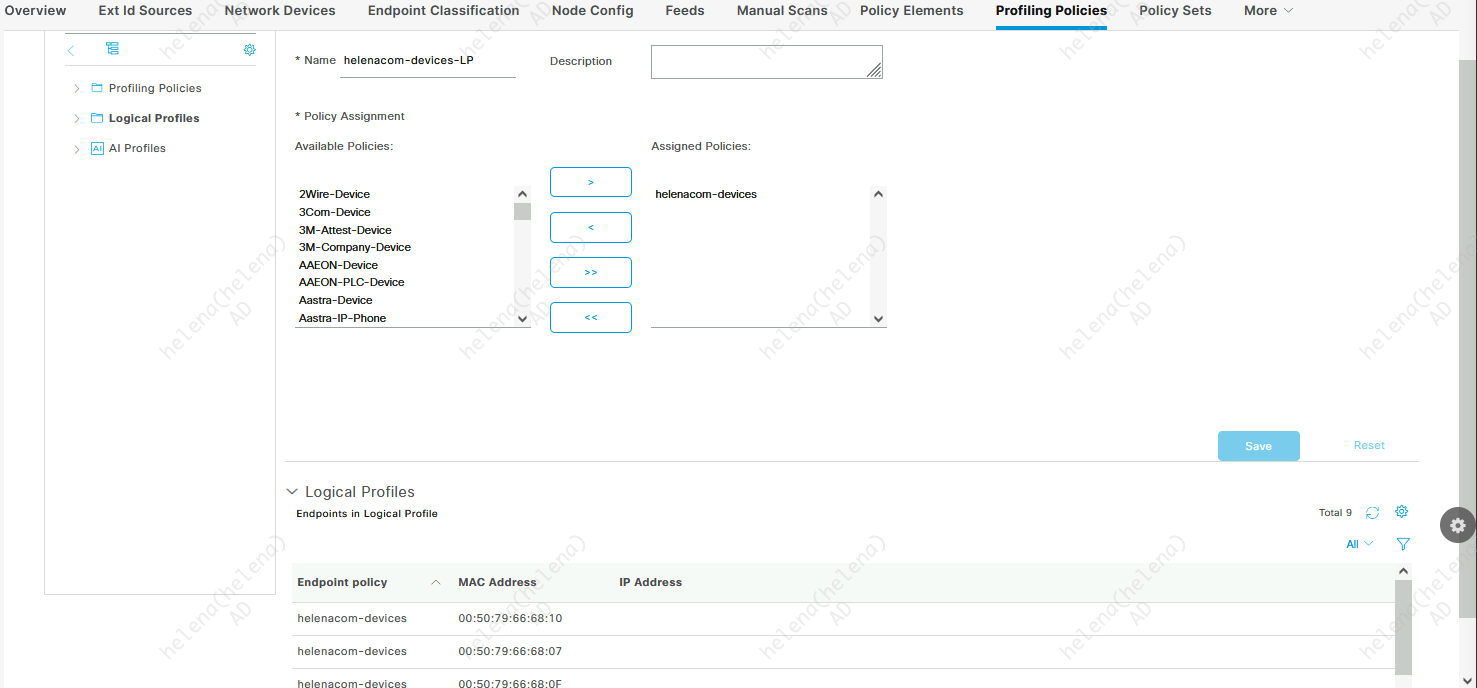Click the left sidebar tree view icon
Screen dimensions: 1477x688
(x=112, y=49)
